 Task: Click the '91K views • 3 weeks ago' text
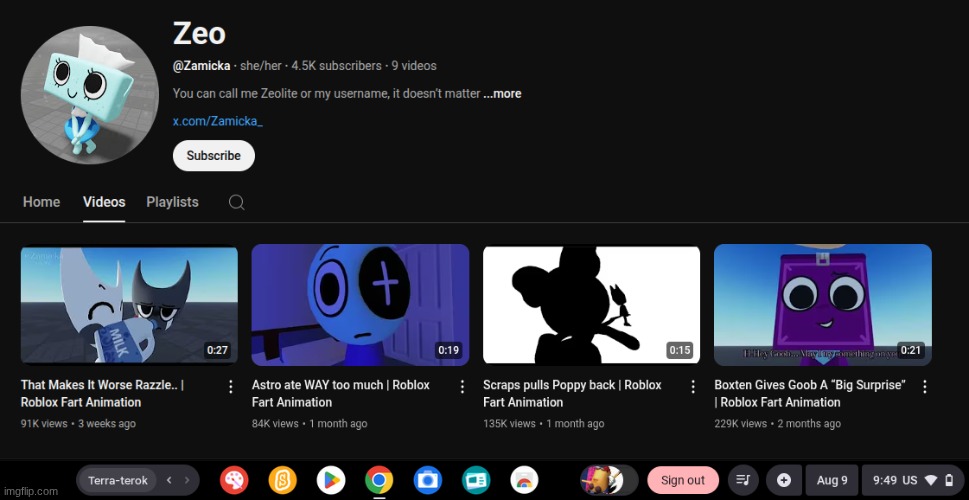click(x=78, y=424)
